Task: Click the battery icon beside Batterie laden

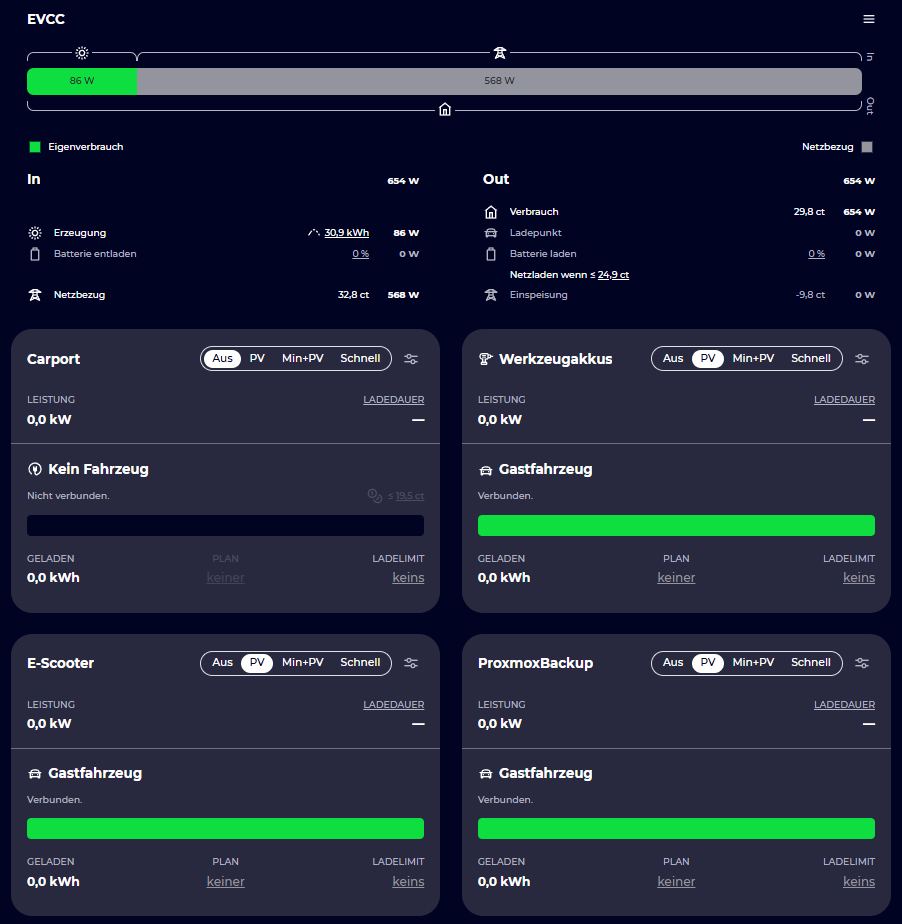Action: point(491,254)
